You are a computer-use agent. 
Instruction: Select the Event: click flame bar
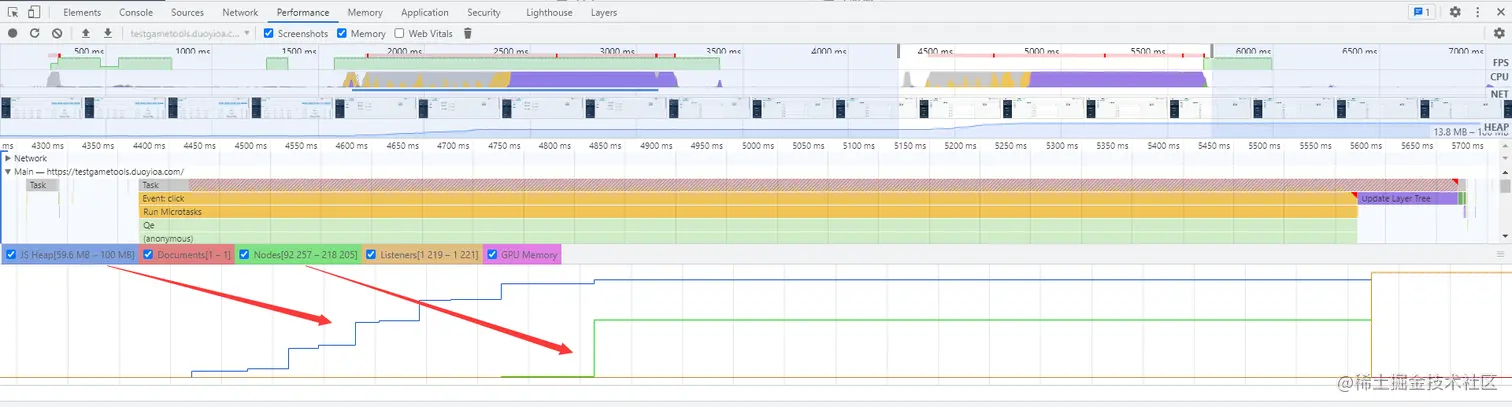pyautogui.click(x=748, y=198)
